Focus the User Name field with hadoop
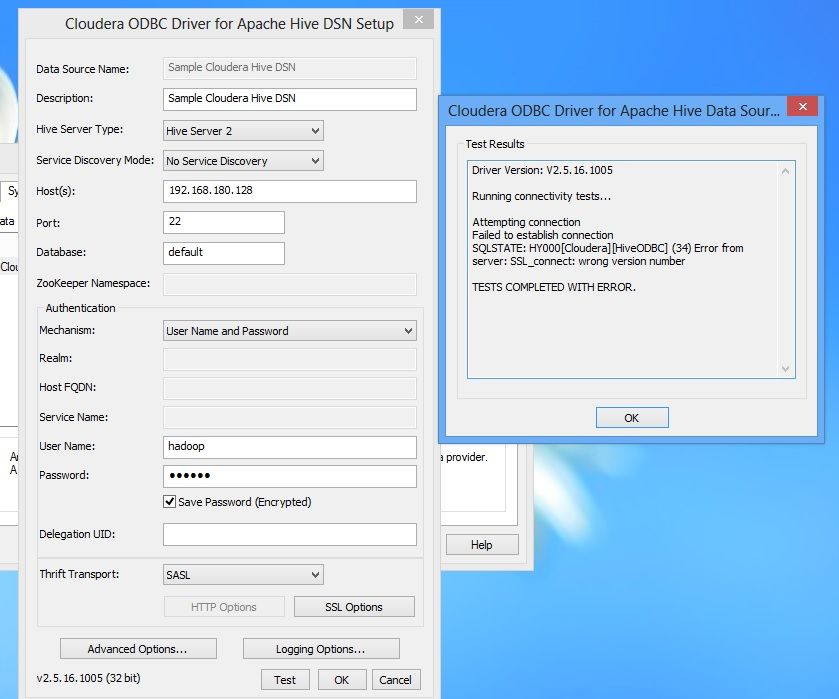This screenshot has height=699, width=839. point(289,447)
